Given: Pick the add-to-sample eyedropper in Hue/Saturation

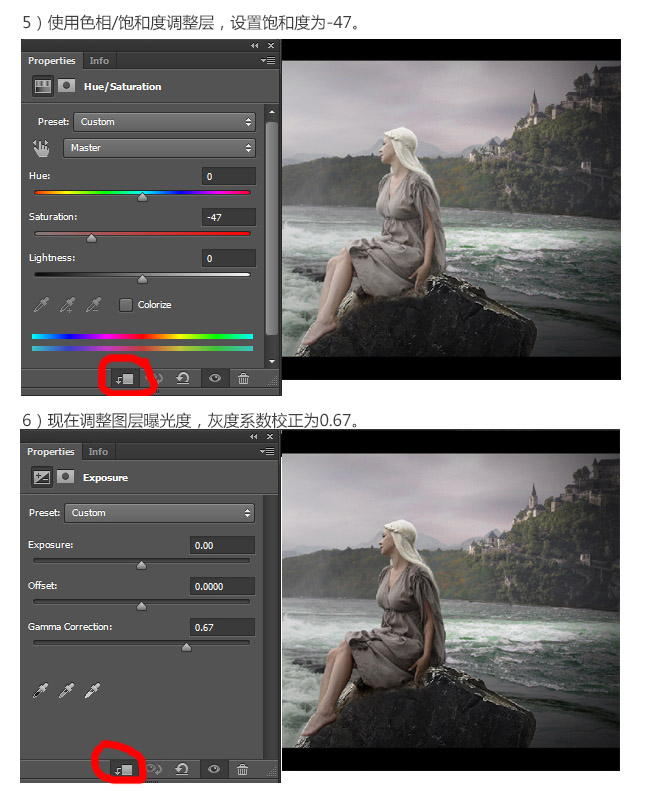Looking at the screenshot, I should [x=67, y=305].
